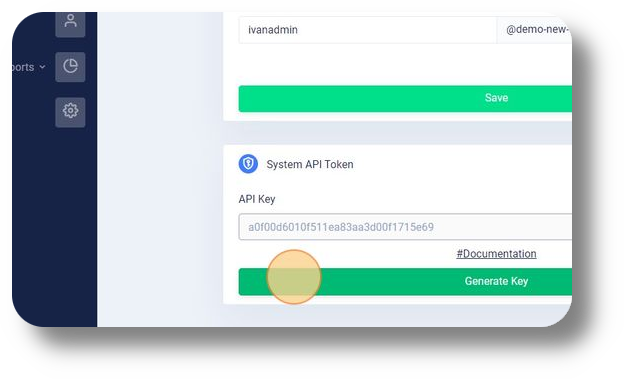Open the #Documentation link
The image size is (624, 379).
click(x=496, y=254)
